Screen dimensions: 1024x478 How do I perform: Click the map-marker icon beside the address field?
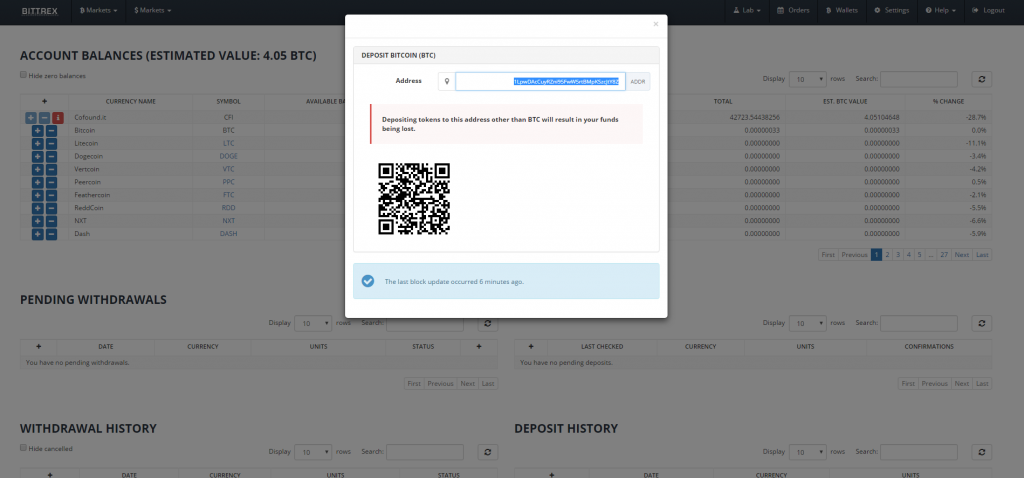point(447,82)
